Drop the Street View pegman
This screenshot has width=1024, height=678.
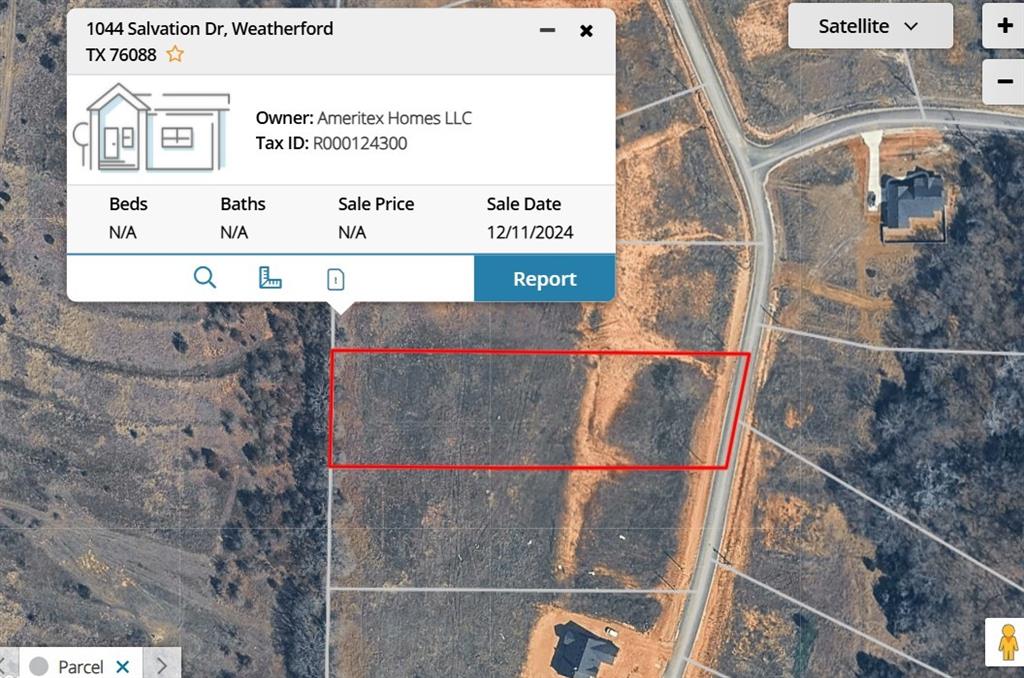click(1006, 642)
